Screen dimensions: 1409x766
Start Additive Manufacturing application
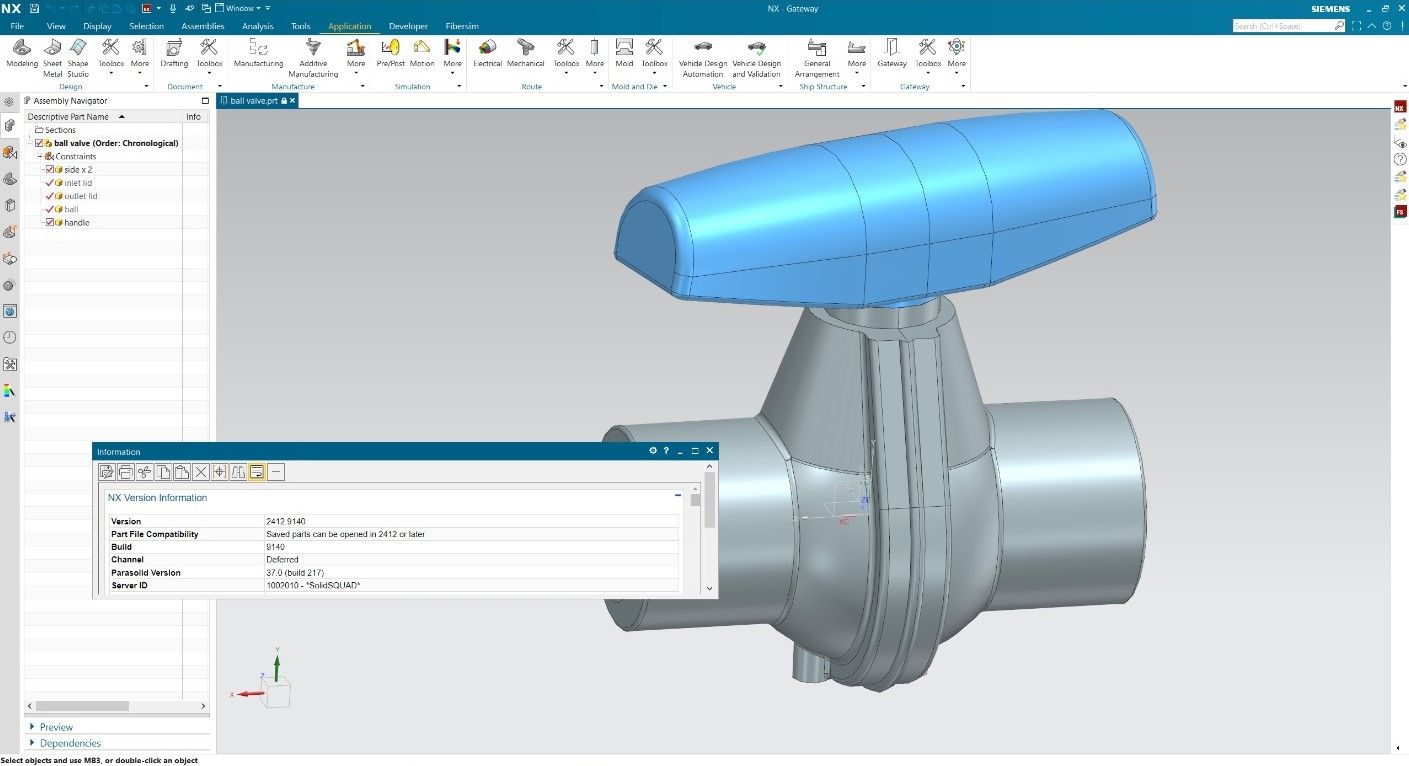[313, 57]
